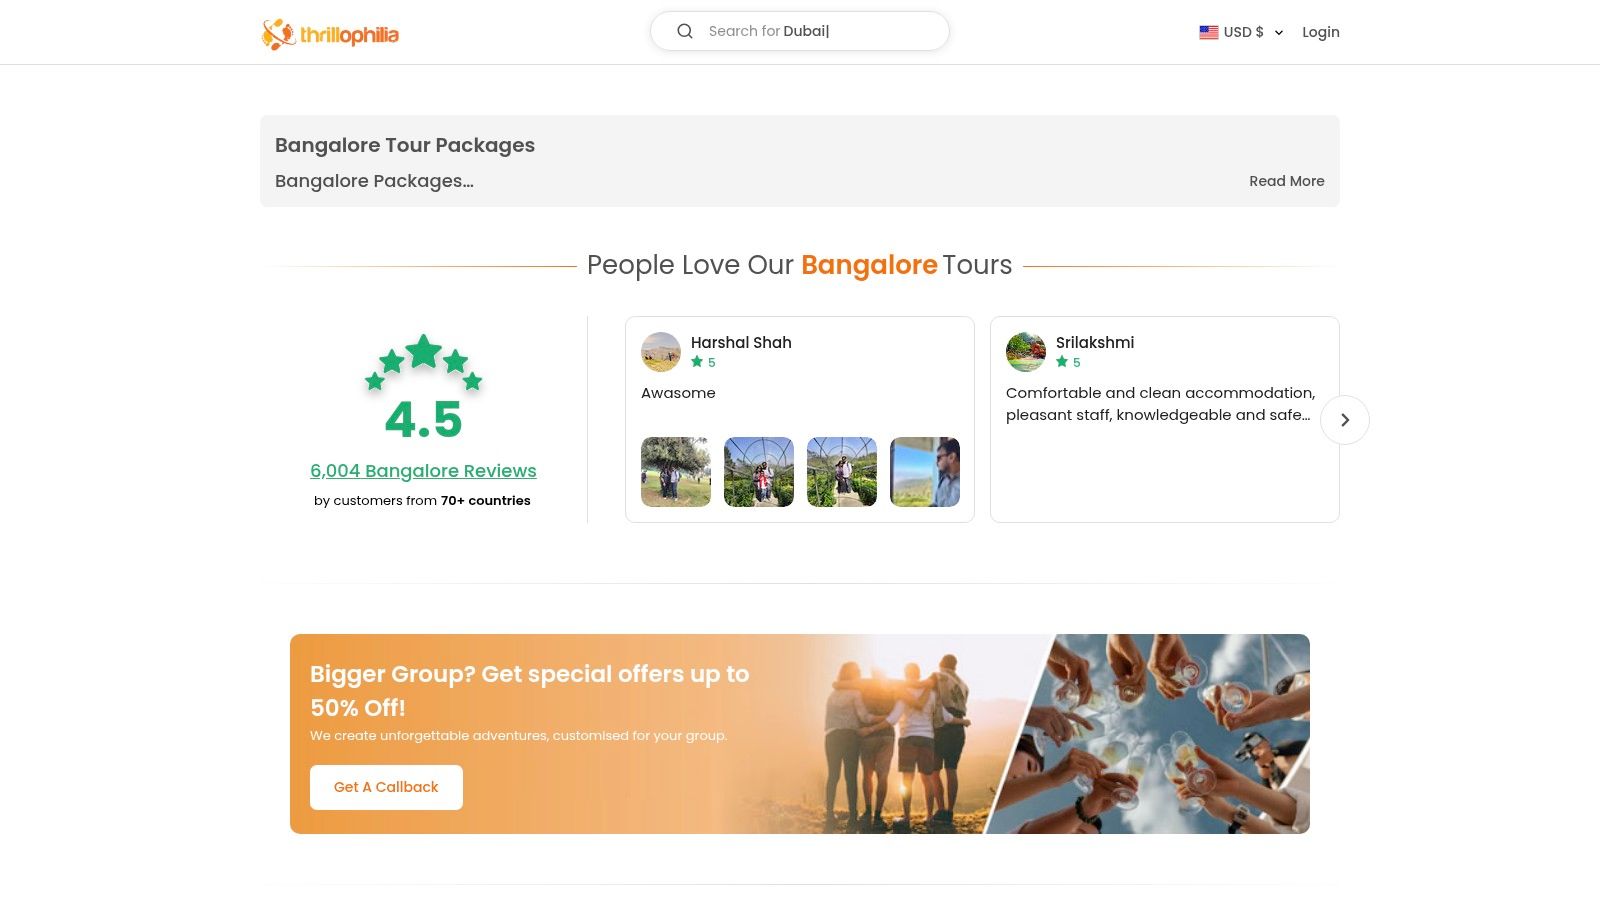The image size is (1600, 900).
Task: Open the Login menu
Action: click(1321, 32)
